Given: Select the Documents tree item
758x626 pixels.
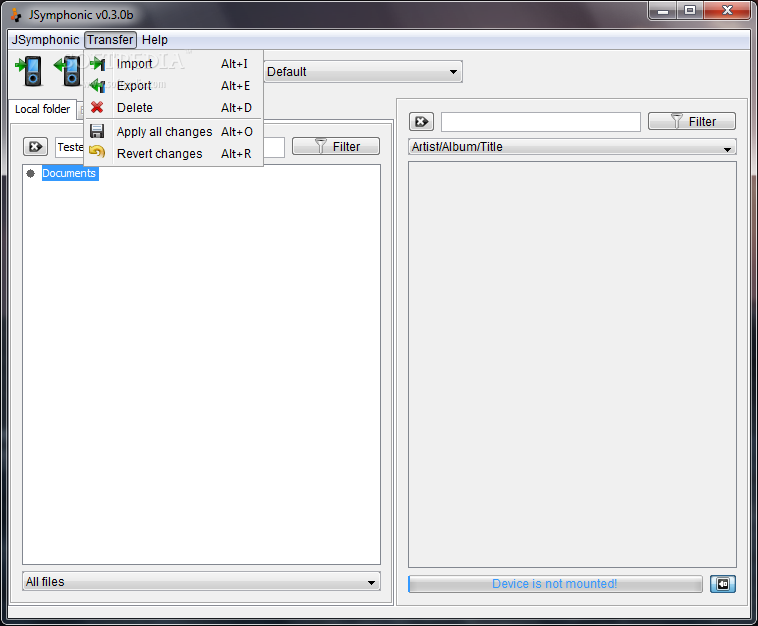Looking at the screenshot, I should (x=70, y=173).
